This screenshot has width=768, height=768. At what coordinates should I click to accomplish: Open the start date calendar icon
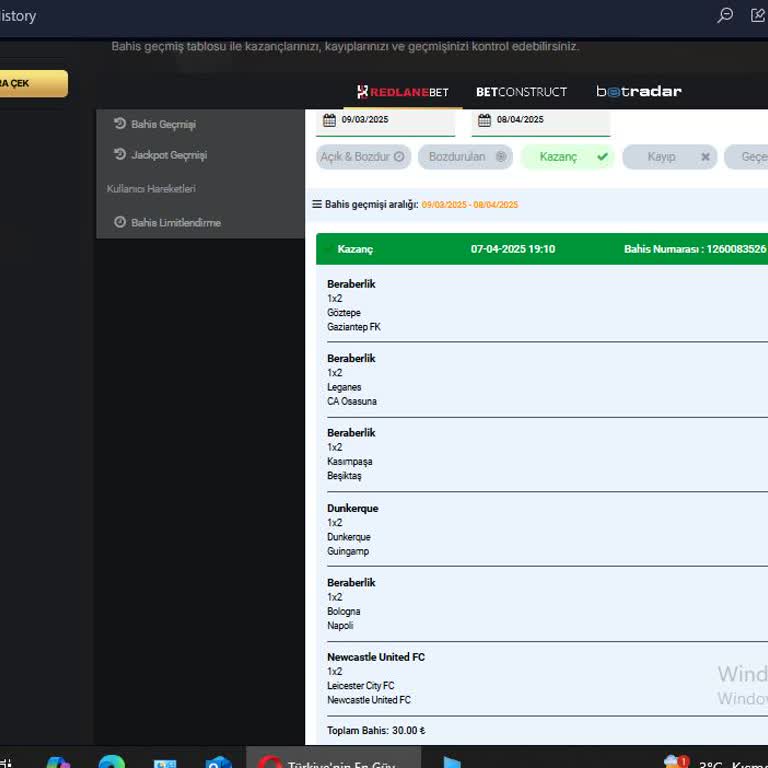[x=329, y=120]
